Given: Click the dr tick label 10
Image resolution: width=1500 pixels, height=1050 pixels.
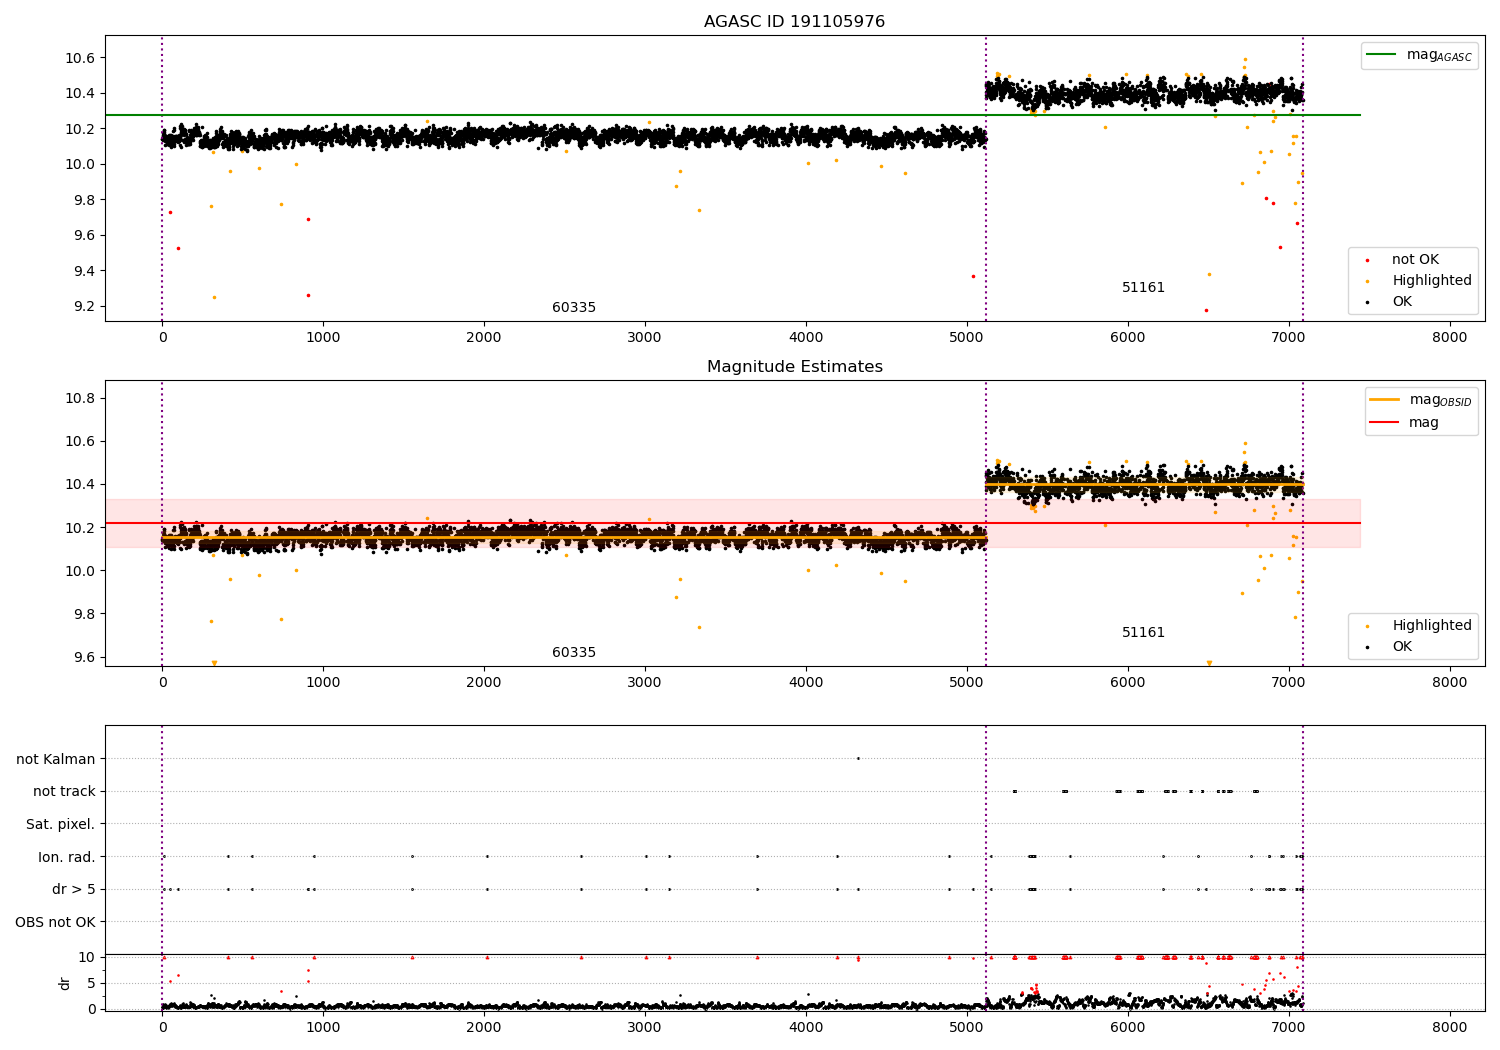Looking at the screenshot, I should (87, 958).
